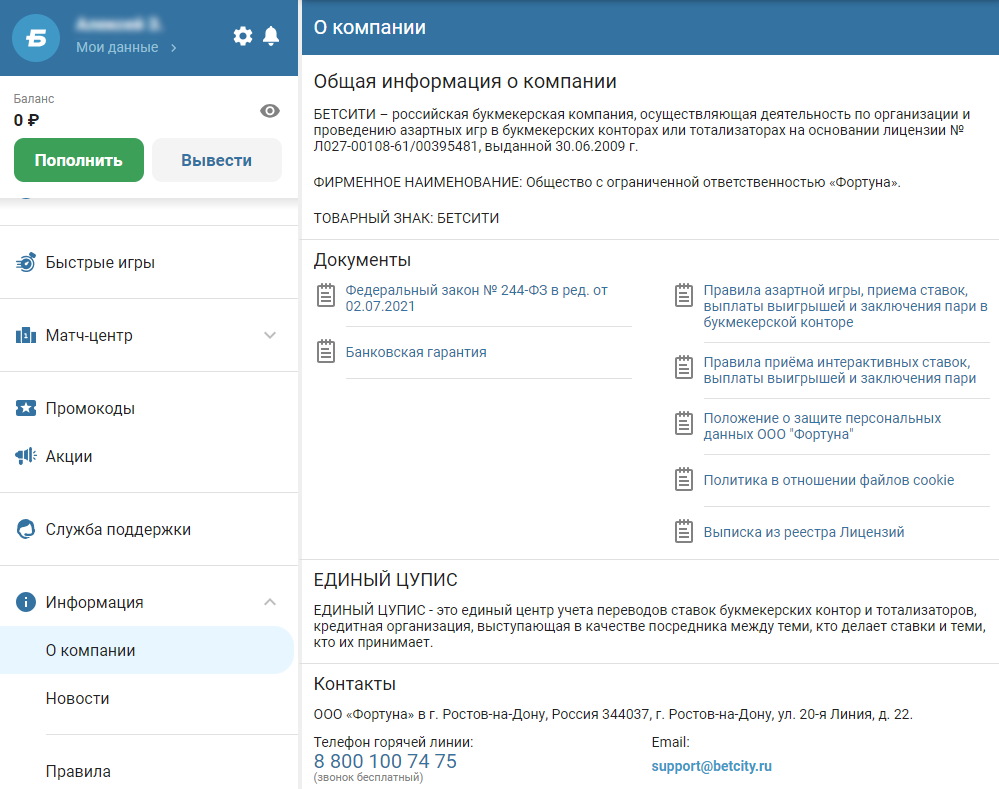This screenshot has width=999, height=789.
Task: Click ТОВАРНЫЙ ЗНАК: БЕТСИТИ text
Action: pos(406,218)
